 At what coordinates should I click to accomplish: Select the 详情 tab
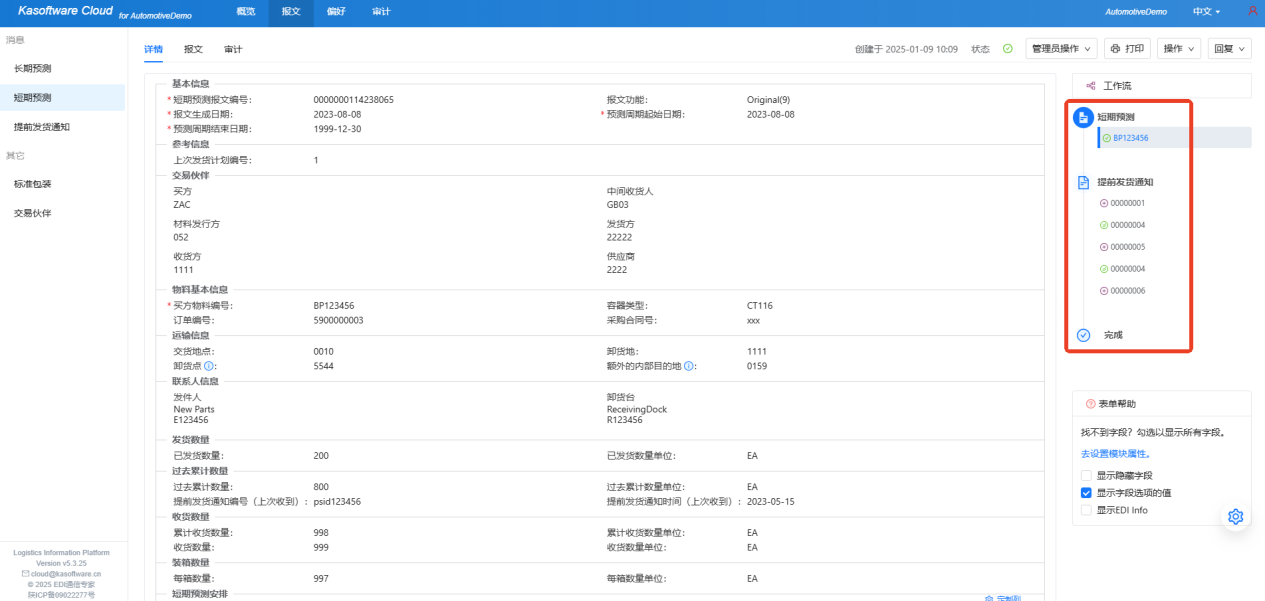(153, 49)
